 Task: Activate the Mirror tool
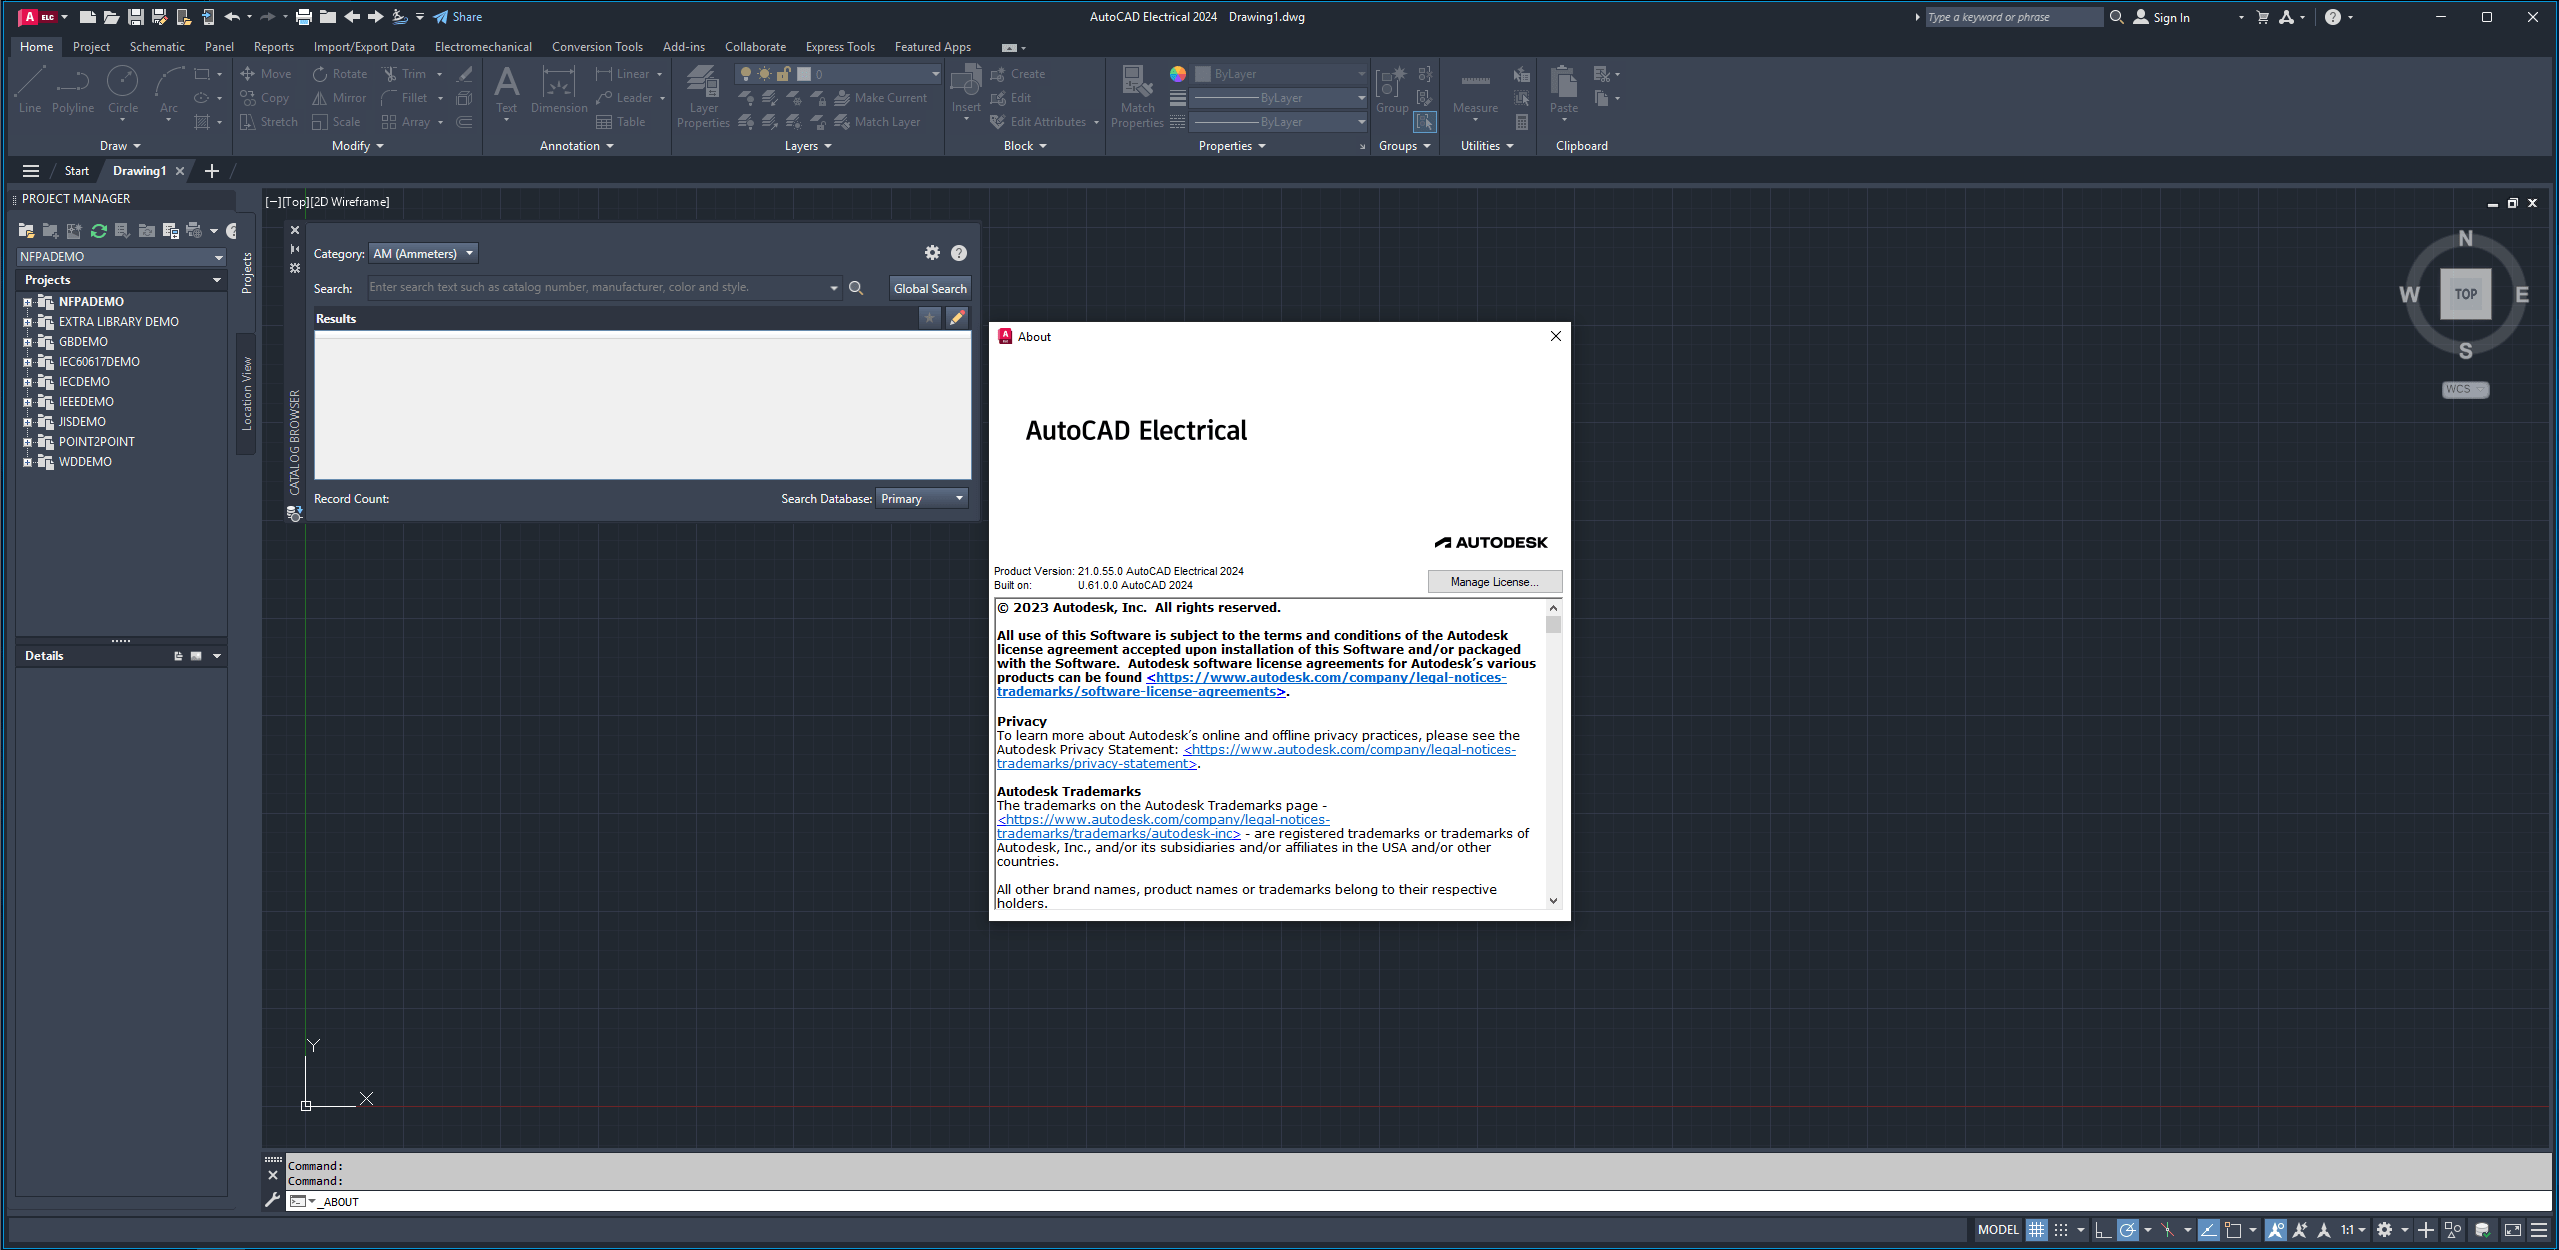point(339,98)
